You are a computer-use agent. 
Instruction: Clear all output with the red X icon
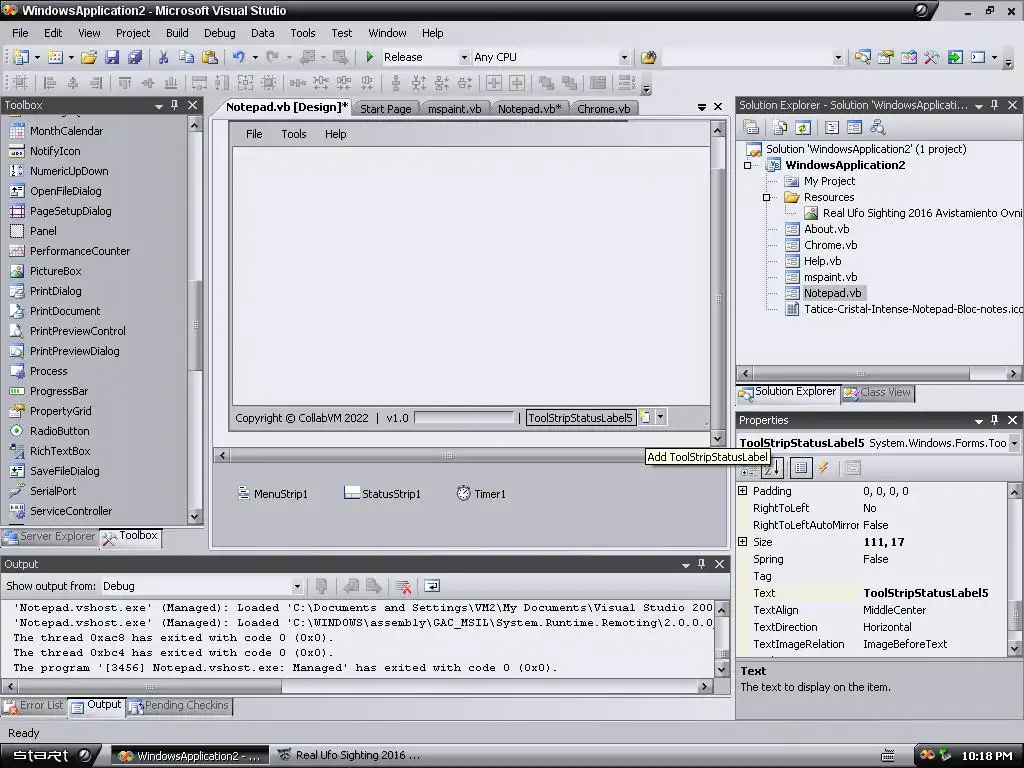coord(403,586)
